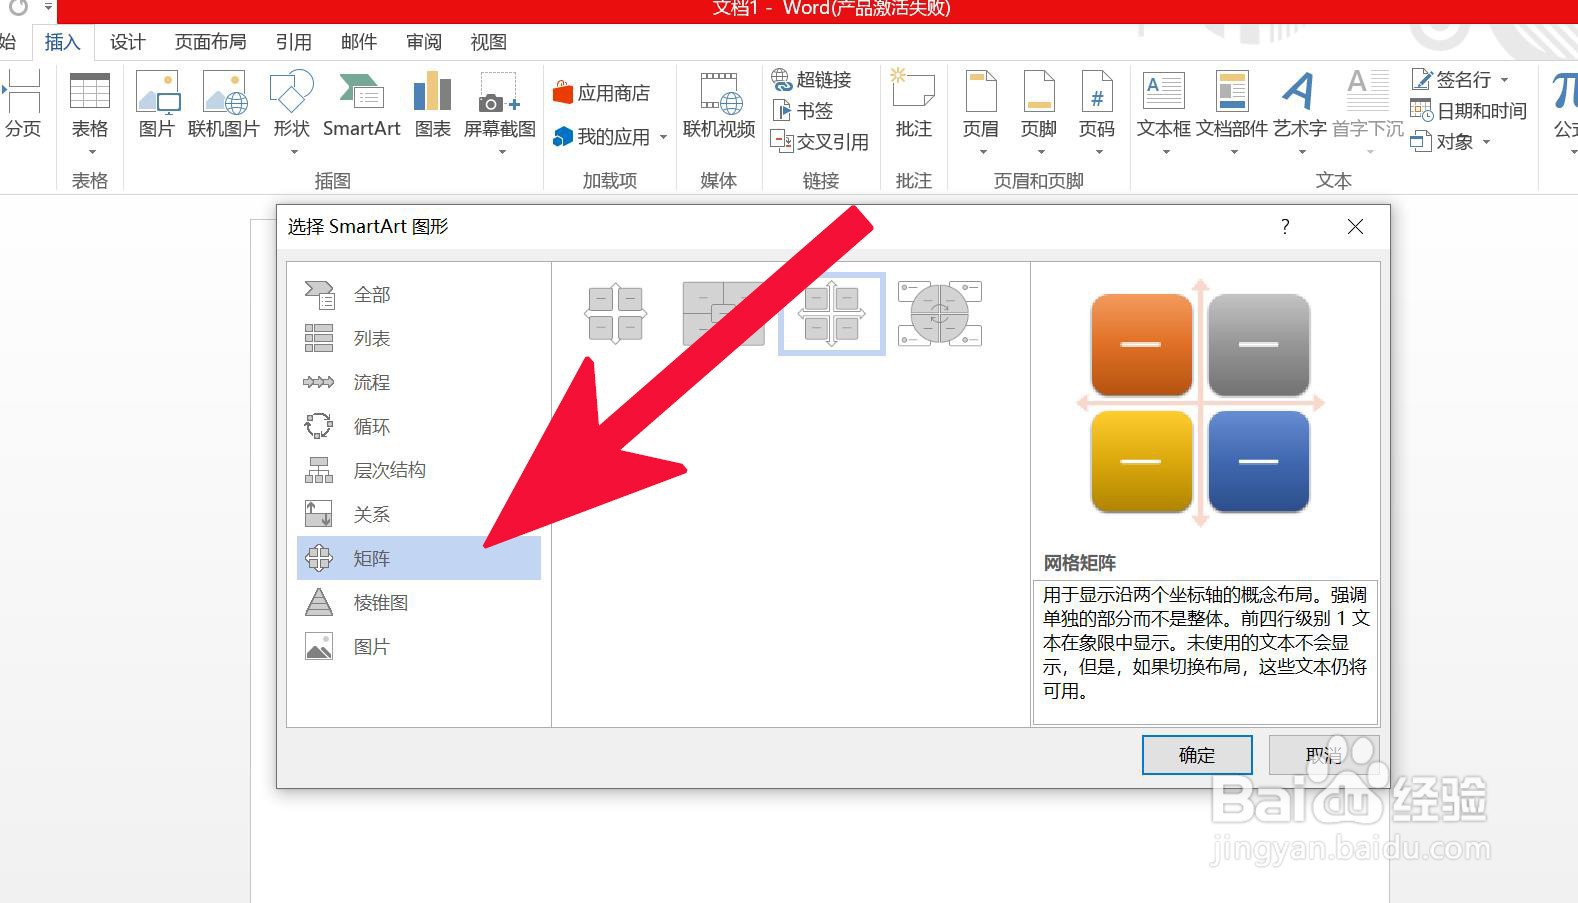Open the Mailings (邮件) tab

[x=359, y=42]
